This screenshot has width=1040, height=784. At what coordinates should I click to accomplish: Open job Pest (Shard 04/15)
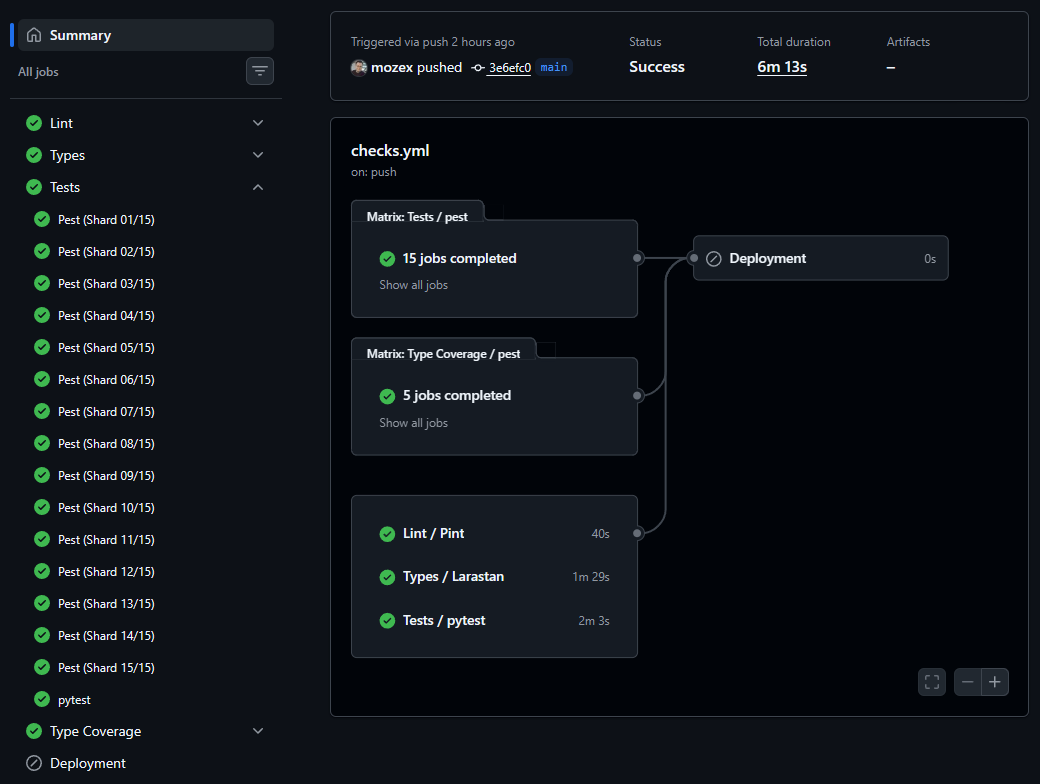tap(106, 316)
